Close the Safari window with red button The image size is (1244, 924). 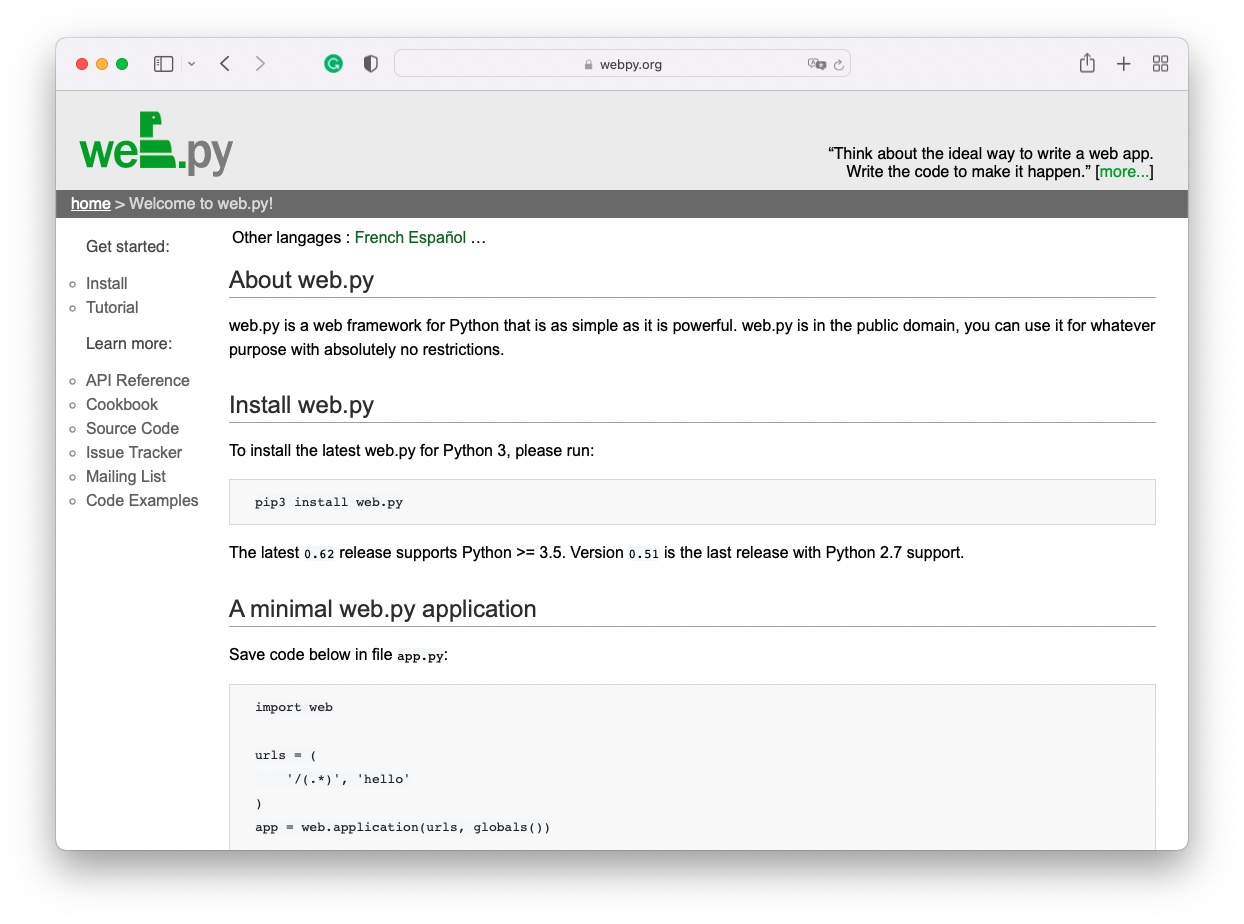click(x=82, y=64)
